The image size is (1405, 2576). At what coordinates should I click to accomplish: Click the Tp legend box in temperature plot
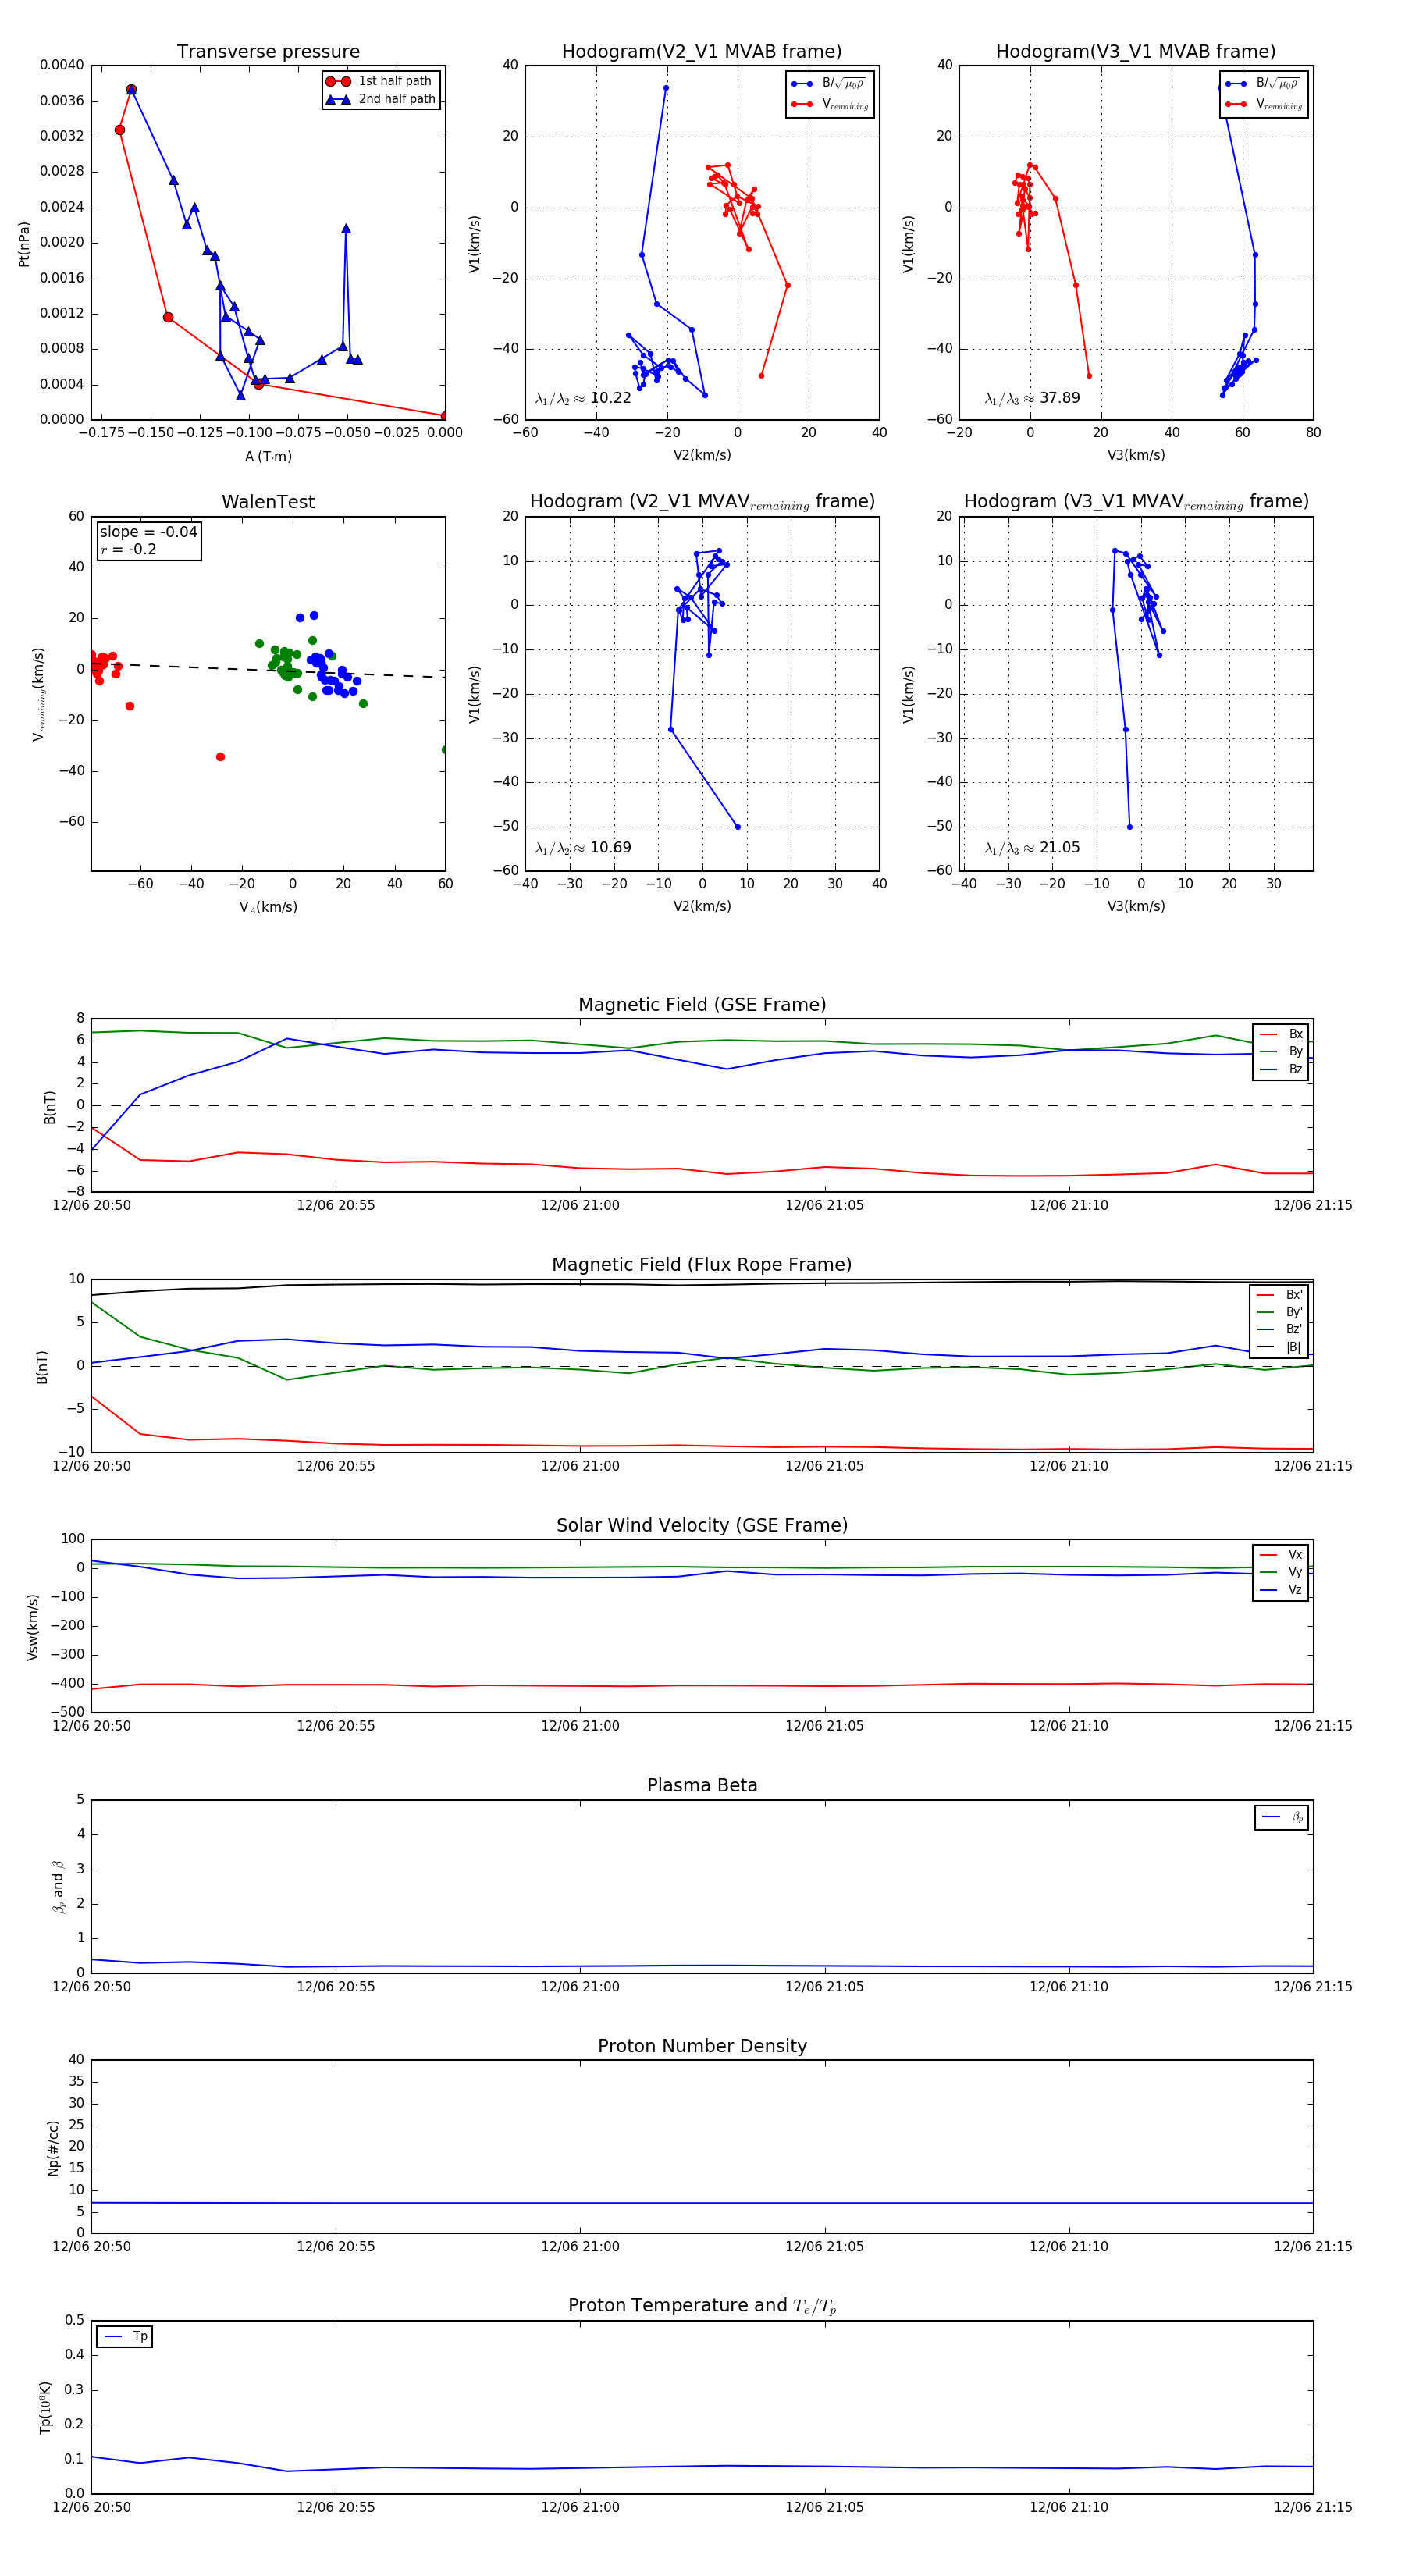click(x=124, y=2337)
